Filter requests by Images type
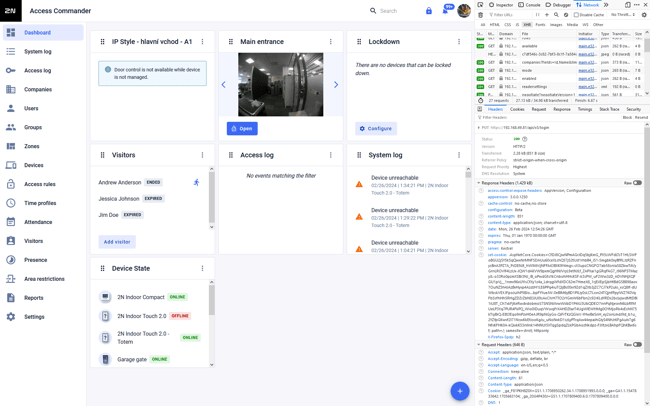Viewport: 650px width, 406px height. 556,25
